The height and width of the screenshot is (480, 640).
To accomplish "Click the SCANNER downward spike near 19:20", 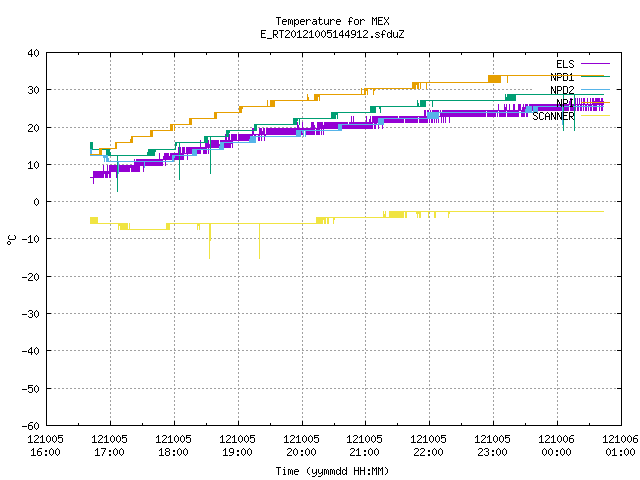I will click(x=259, y=241).
